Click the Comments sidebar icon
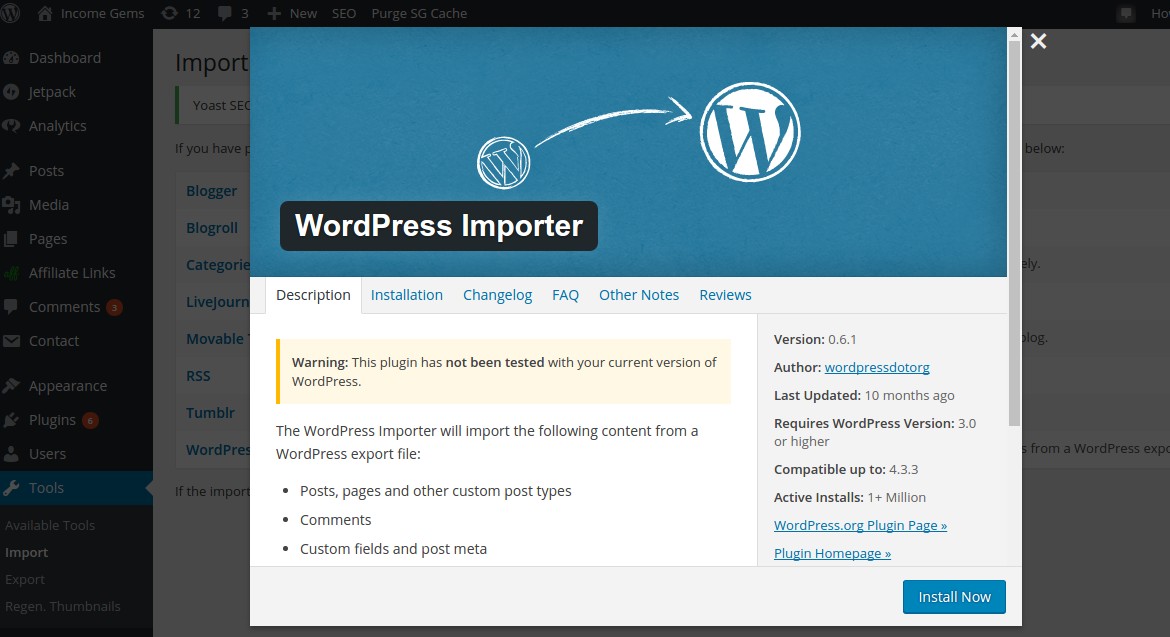Viewport: 1170px width, 637px height. point(10,307)
